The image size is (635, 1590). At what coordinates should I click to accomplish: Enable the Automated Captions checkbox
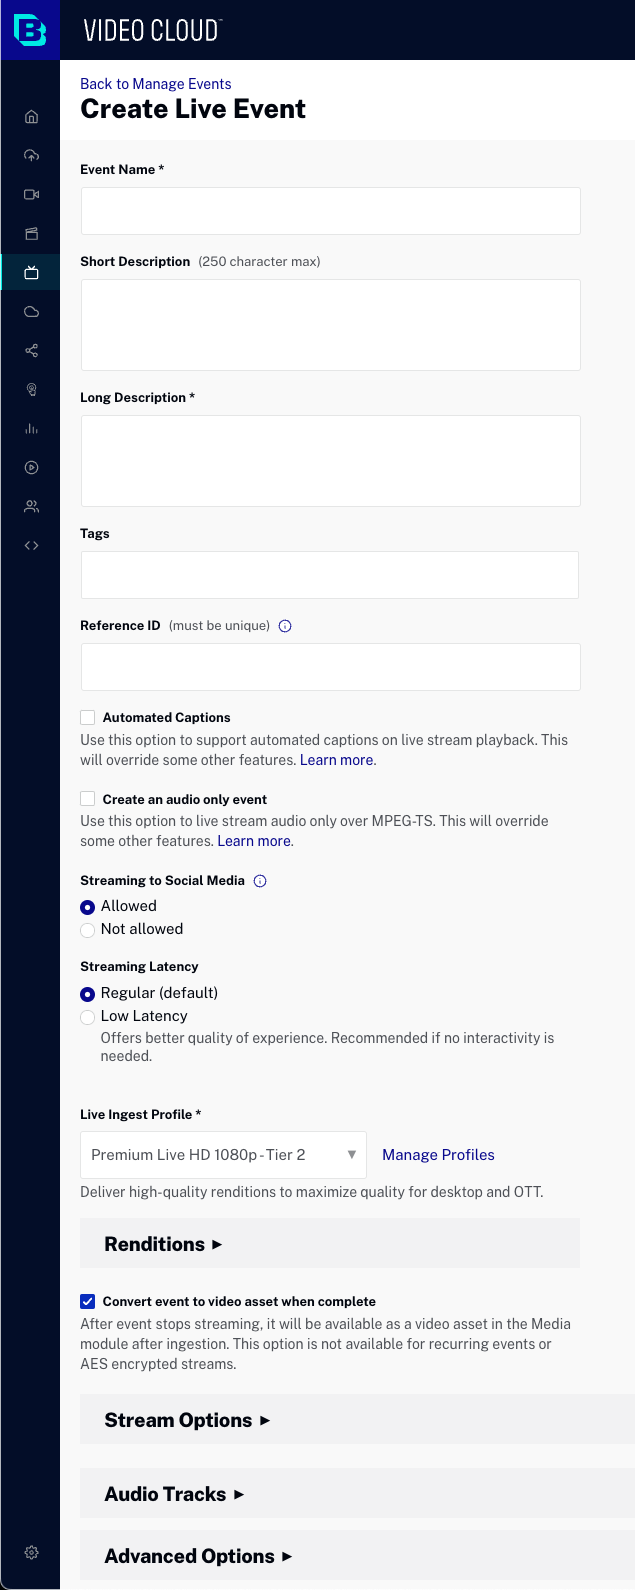click(x=87, y=717)
